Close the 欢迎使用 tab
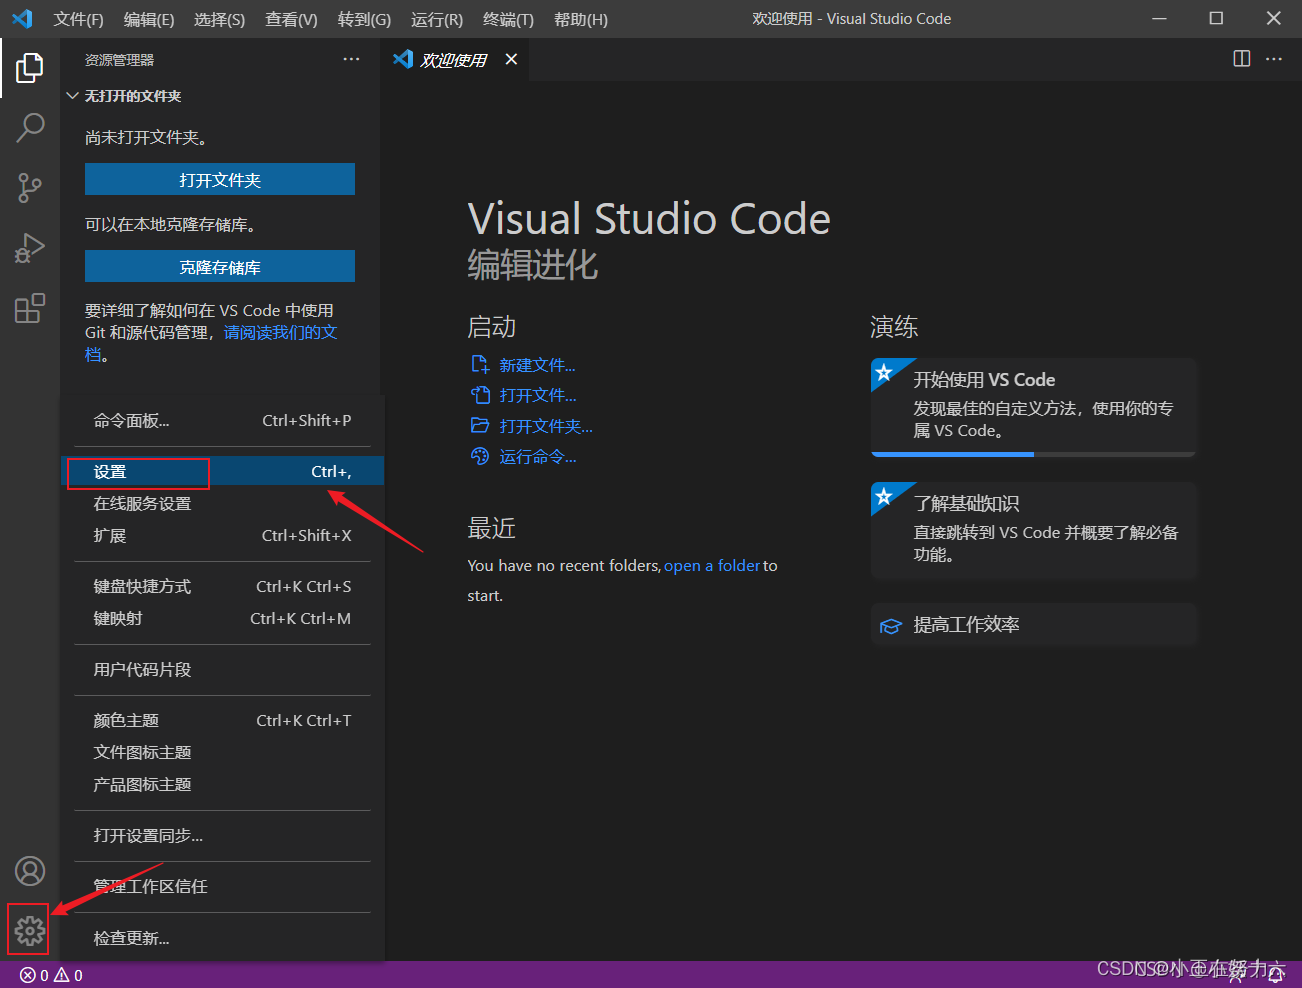Screen dimensions: 1302x988 click(x=511, y=59)
